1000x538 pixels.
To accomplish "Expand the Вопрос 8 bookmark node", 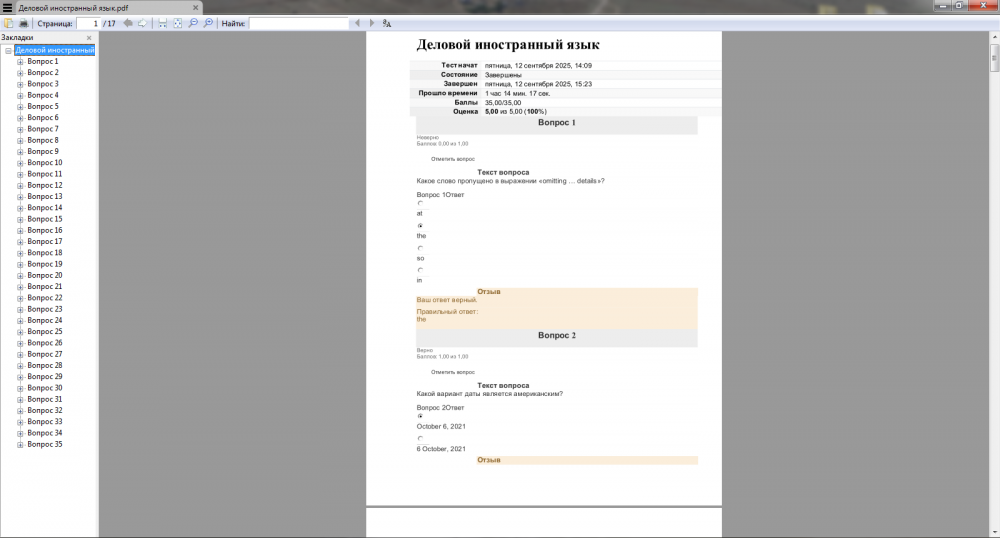I will [20, 141].
